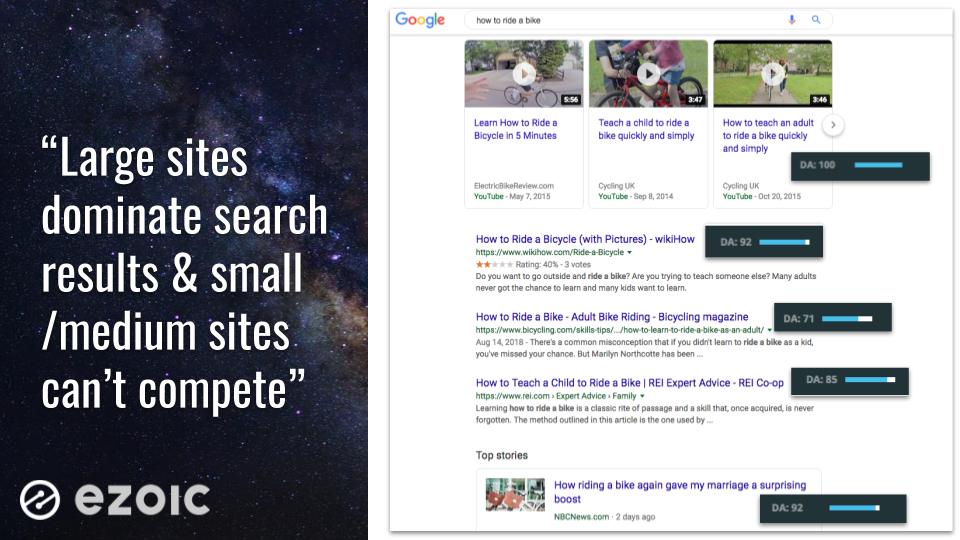This screenshot has width=960, height=540.
Task: Click the wikiHow star rating icons
Action: pyautogui.click(x=494, y=264)
